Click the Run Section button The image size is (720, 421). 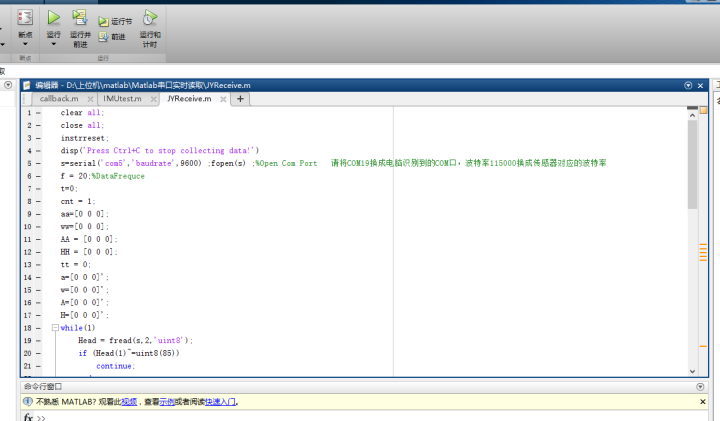(115, 22)
